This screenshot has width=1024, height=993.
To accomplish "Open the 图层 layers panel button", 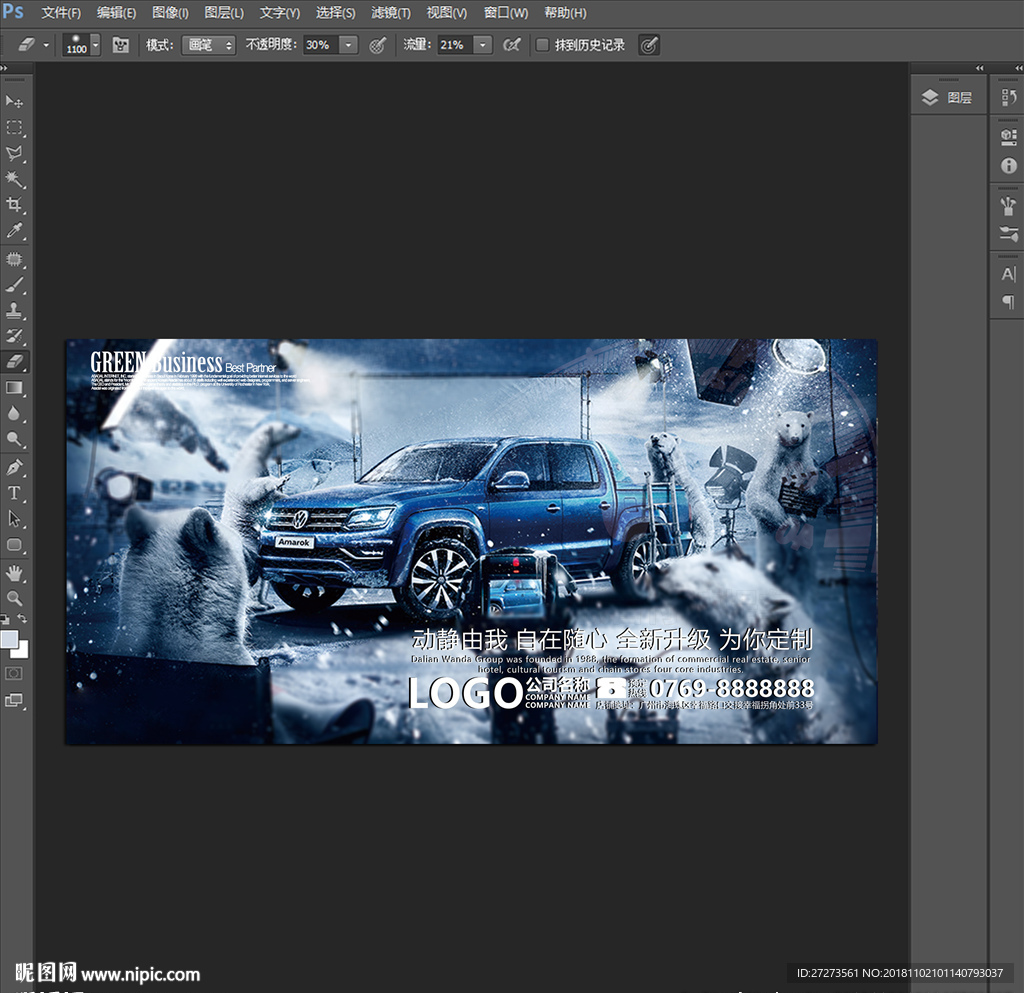I will 947,97.
